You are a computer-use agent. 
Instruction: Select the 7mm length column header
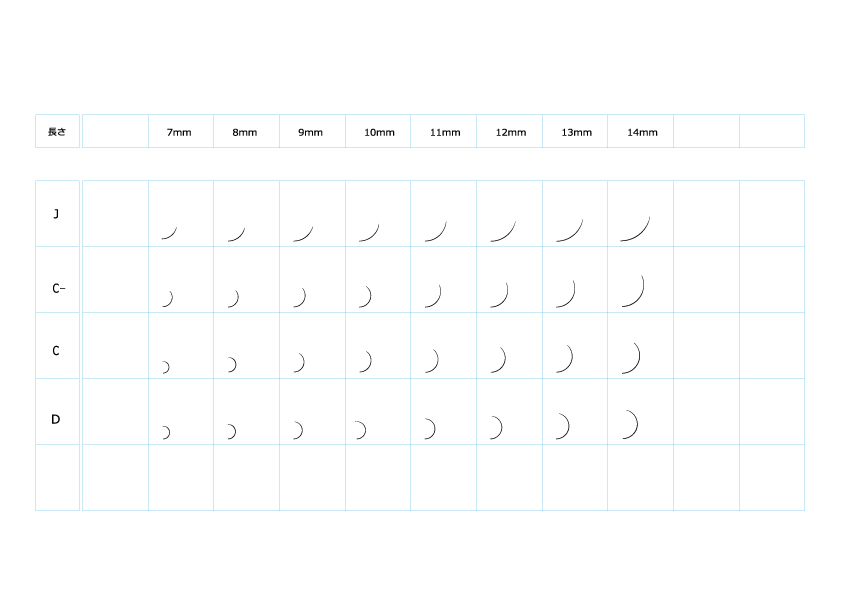(179, 132)
